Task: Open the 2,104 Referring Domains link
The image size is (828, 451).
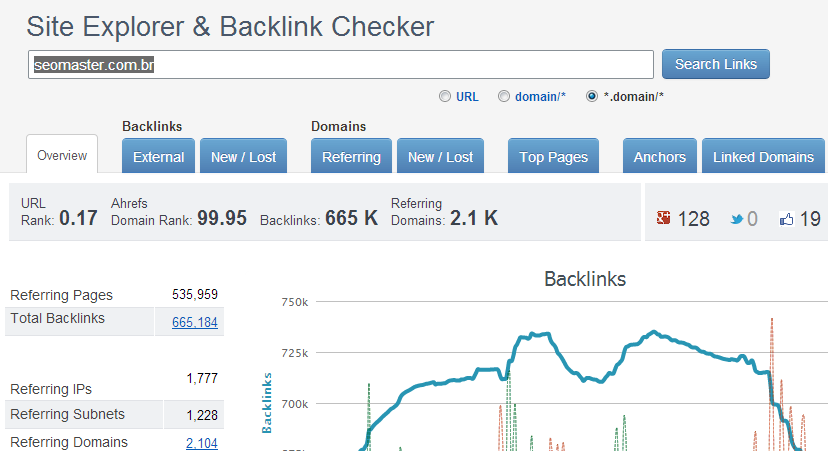Action: (x=202, y=443)
